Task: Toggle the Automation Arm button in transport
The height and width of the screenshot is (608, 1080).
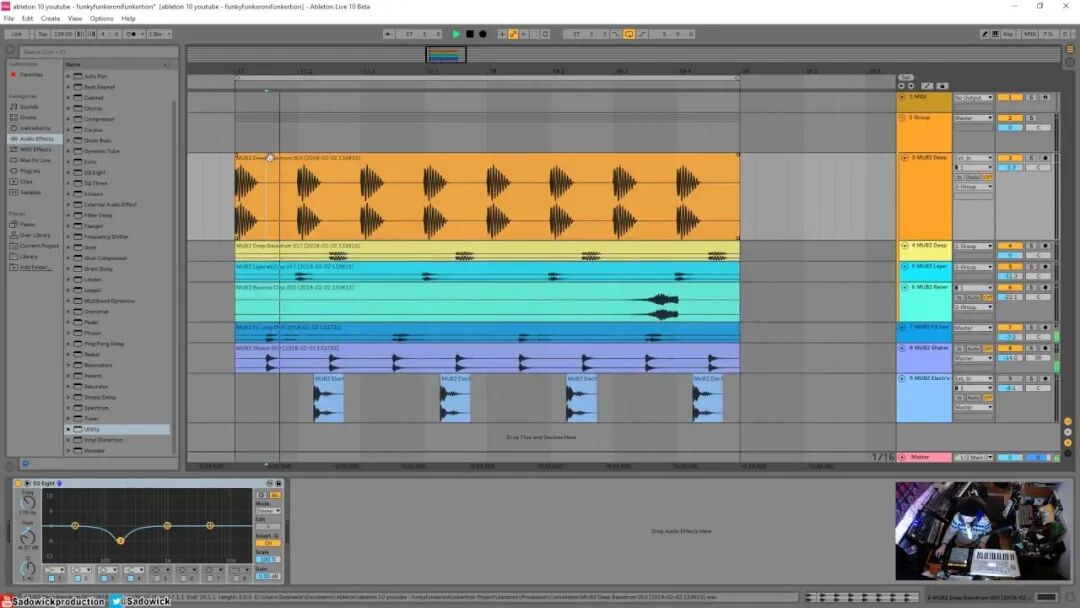Action: pos(513,34)
